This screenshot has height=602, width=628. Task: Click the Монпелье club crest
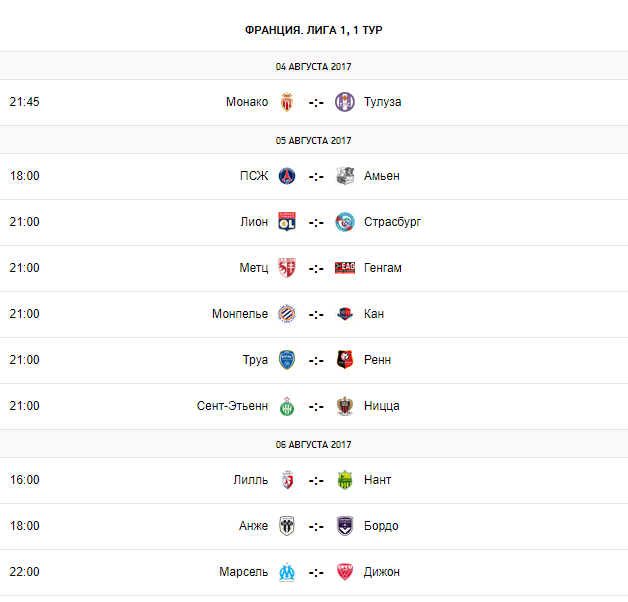pos(287,314)
